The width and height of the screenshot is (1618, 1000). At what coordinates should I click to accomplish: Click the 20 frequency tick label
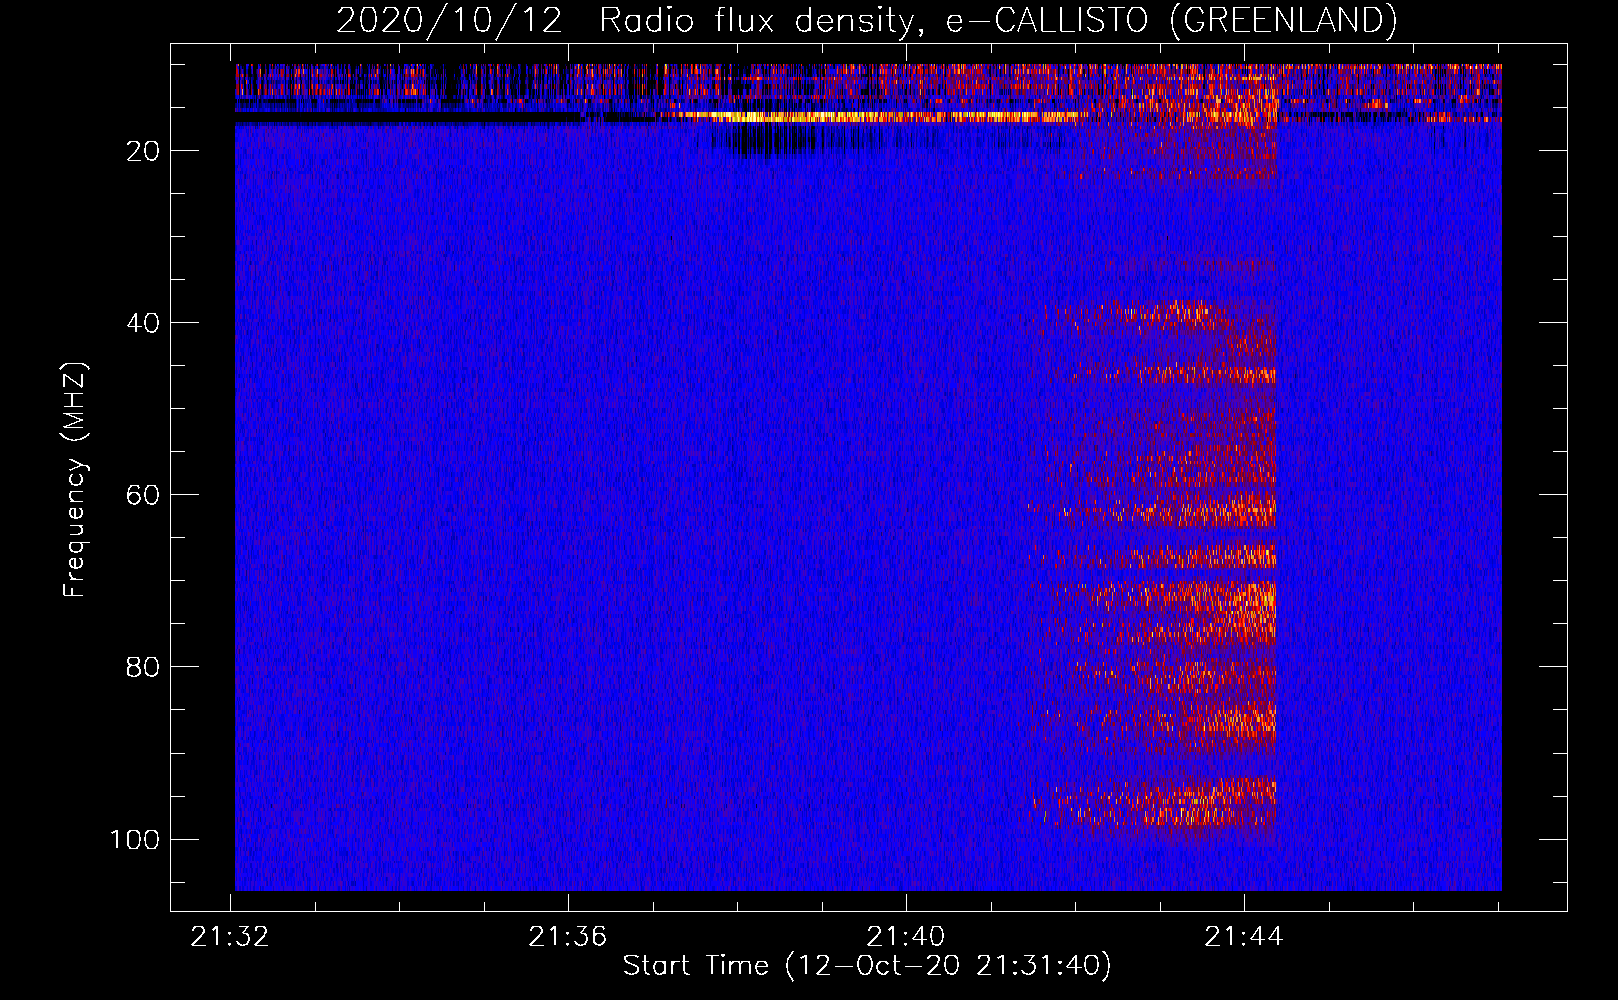[143, 151]
